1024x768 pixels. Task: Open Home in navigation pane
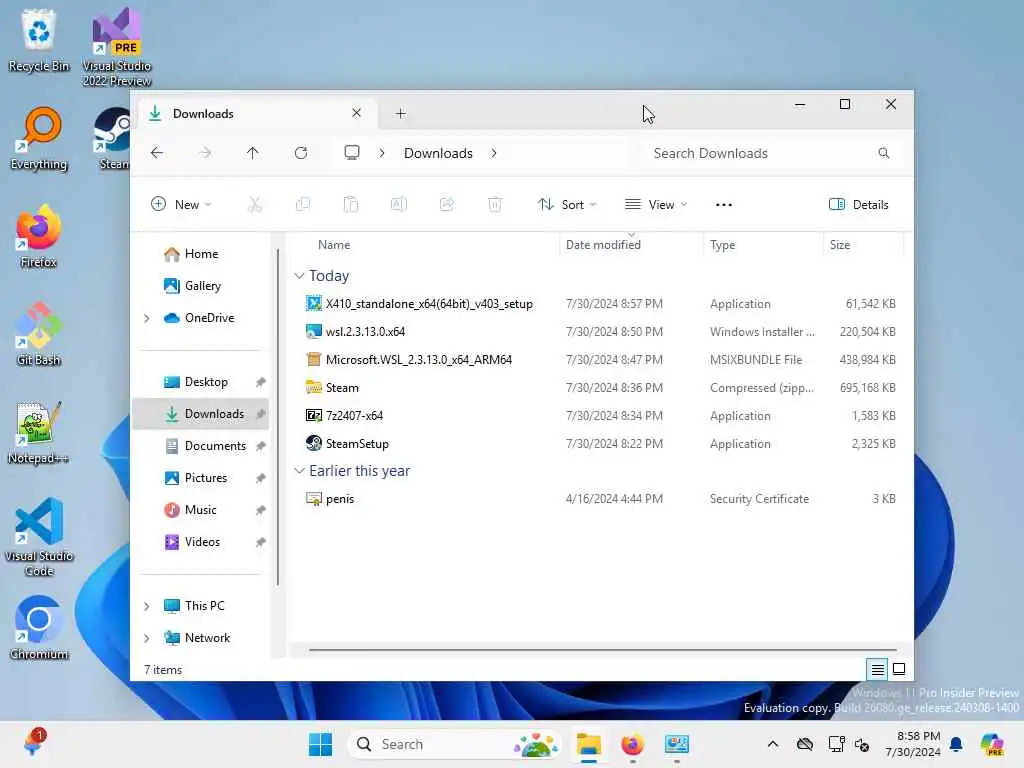click(x=201, y=254)
